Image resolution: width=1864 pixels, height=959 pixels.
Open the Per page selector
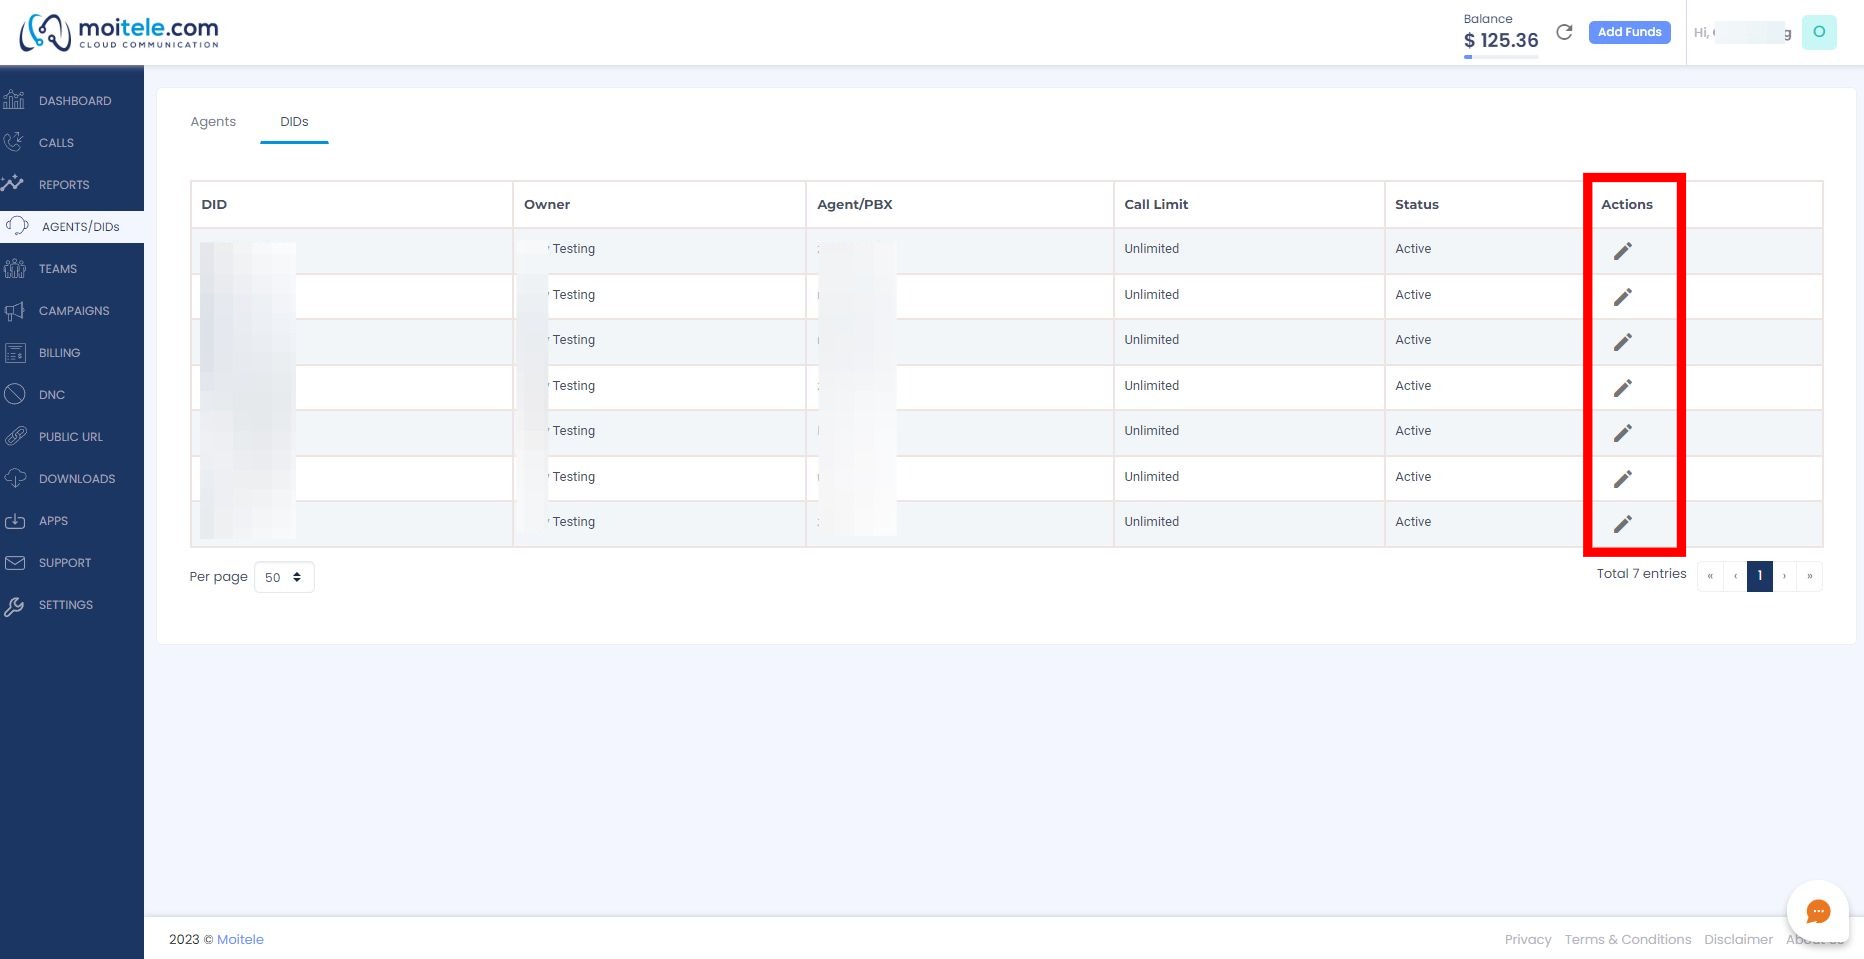point(284,577)
